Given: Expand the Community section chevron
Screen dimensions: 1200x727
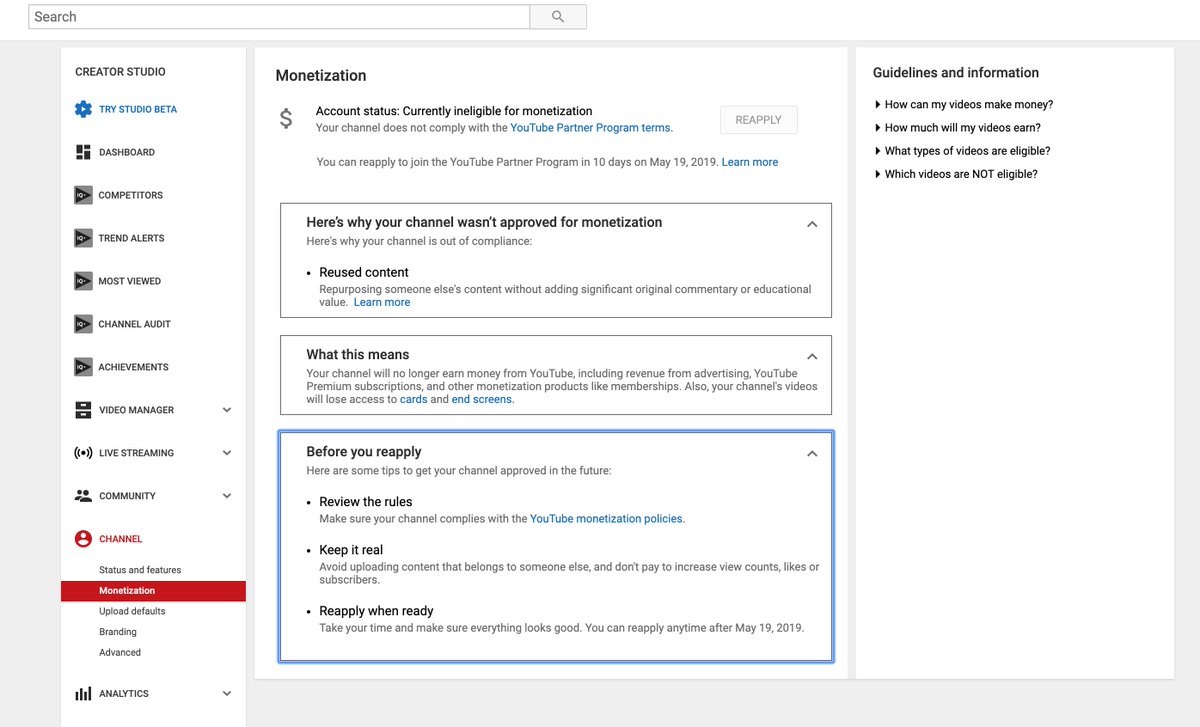Looking at the screenshot, I should pyautogui.click(x=227, y=496).
